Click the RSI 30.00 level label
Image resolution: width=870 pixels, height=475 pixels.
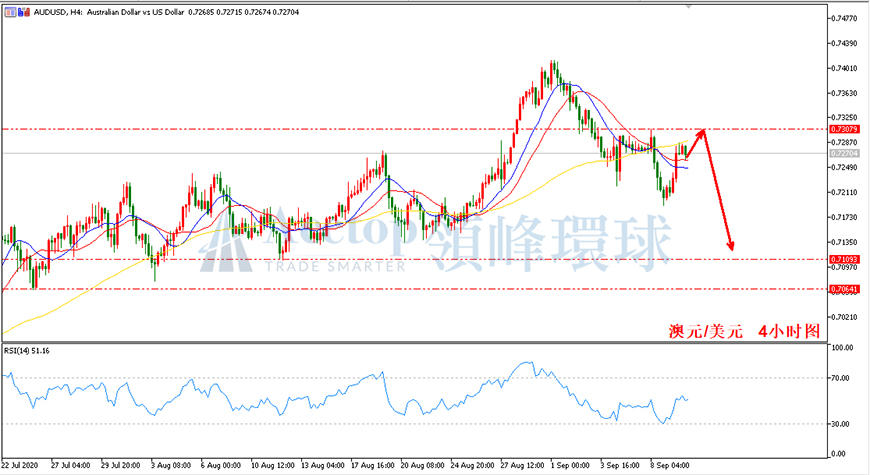tap(840, 424)
